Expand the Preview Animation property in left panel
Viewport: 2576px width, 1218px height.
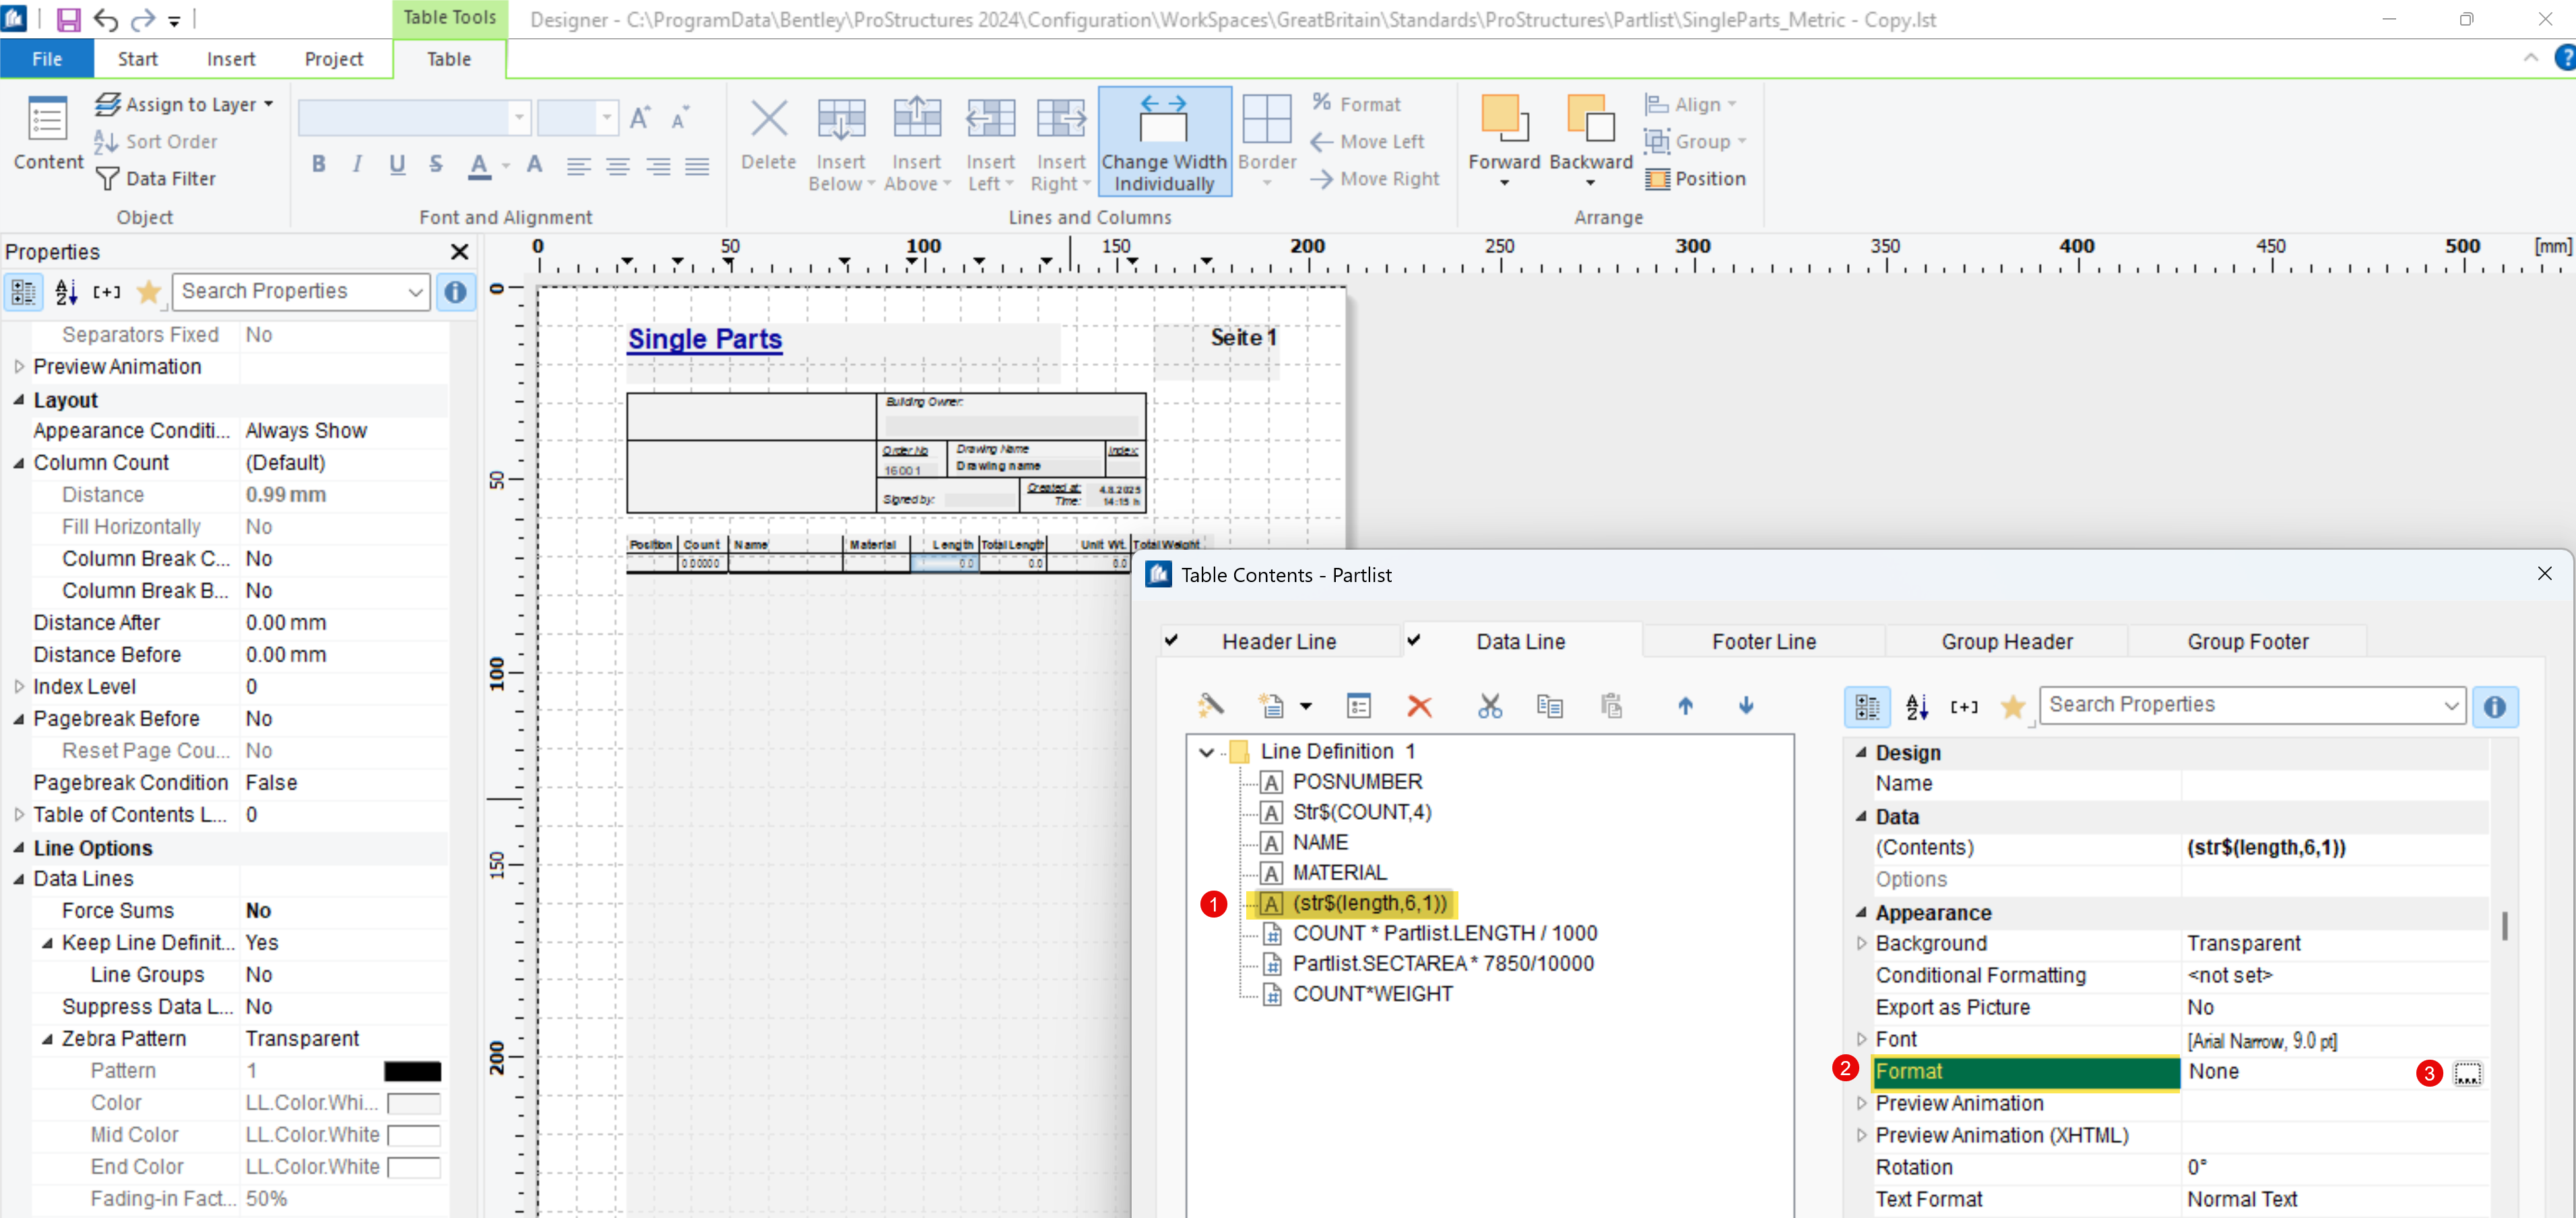[x=18, y=367]
